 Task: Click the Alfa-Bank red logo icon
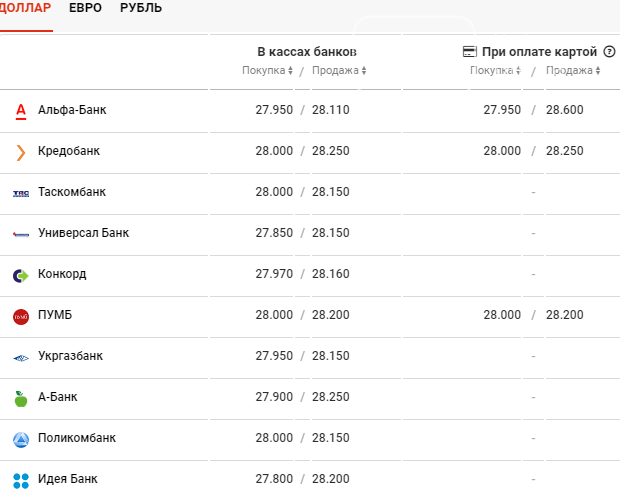pos(21,112)
